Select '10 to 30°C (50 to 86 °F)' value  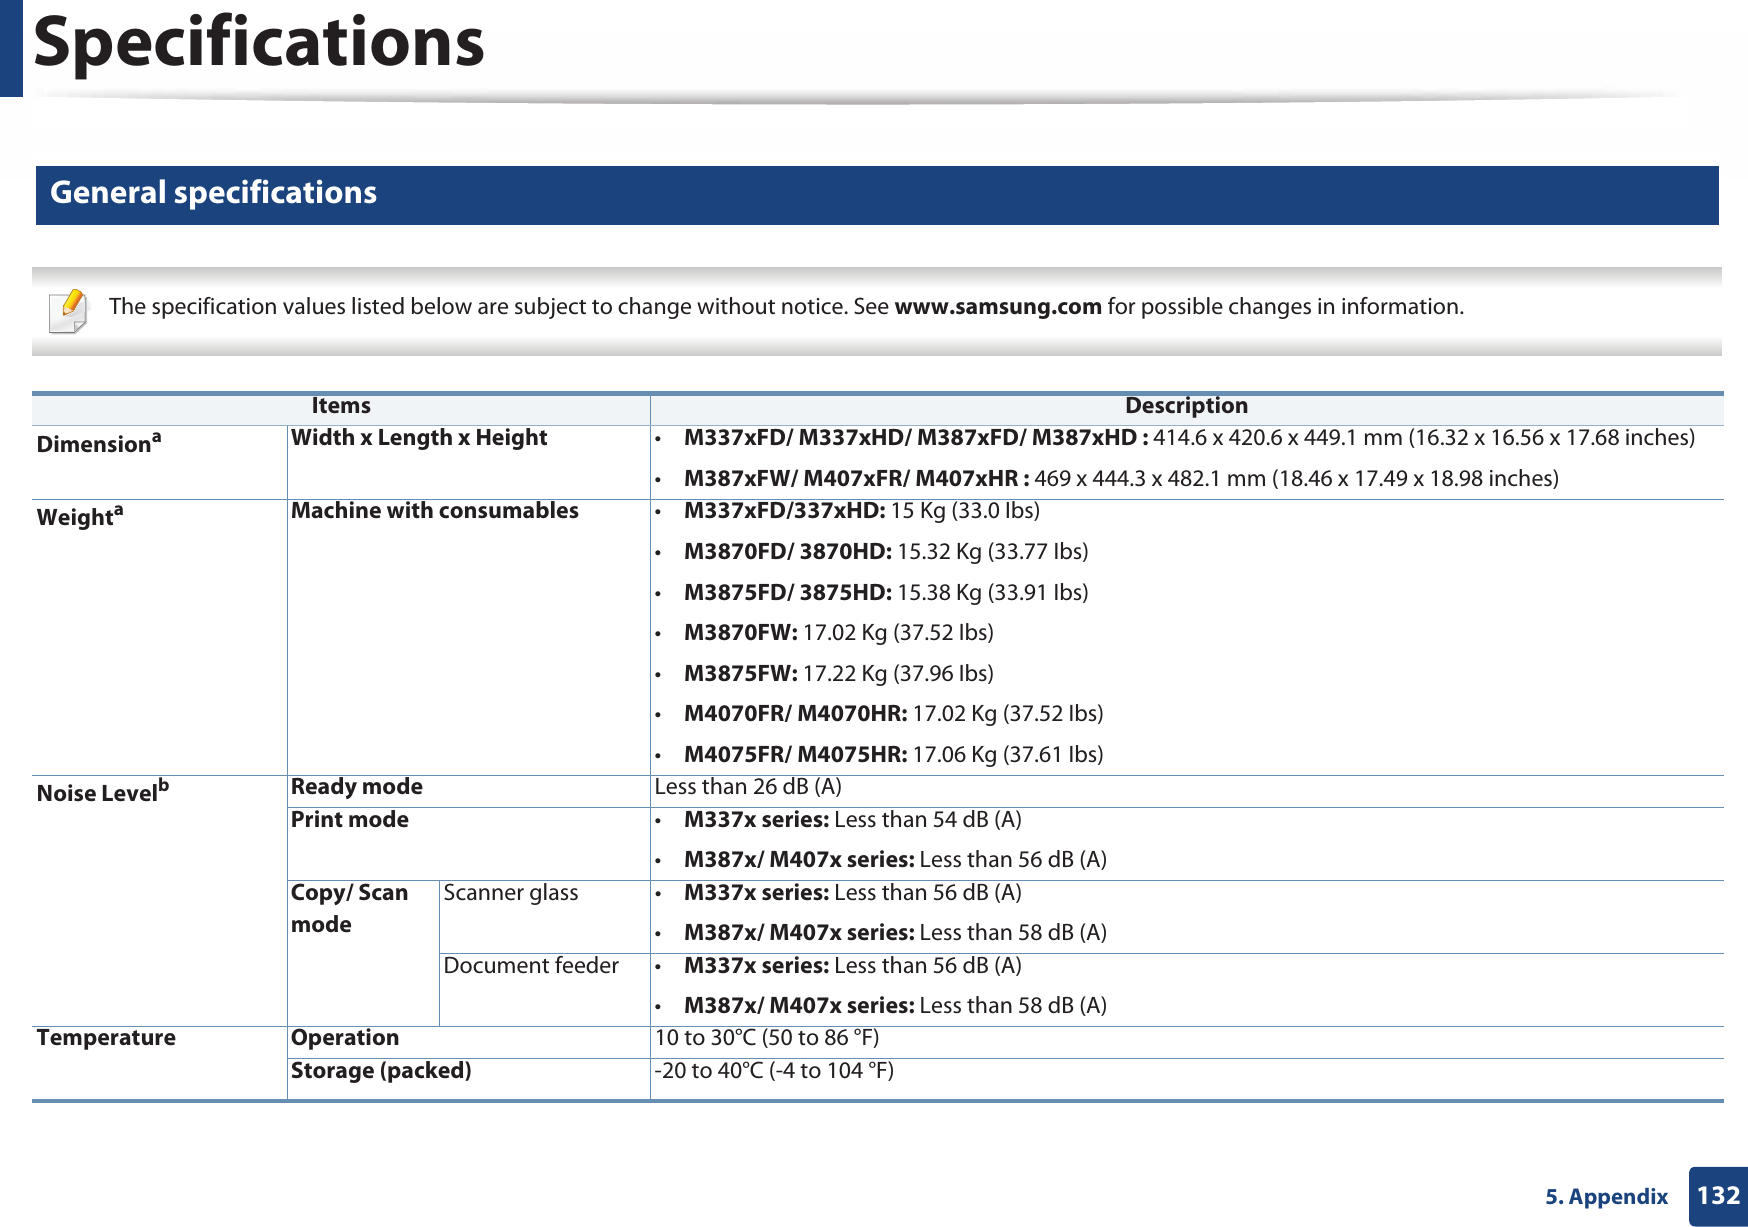pyautogui.click(x=767, y=1038)
